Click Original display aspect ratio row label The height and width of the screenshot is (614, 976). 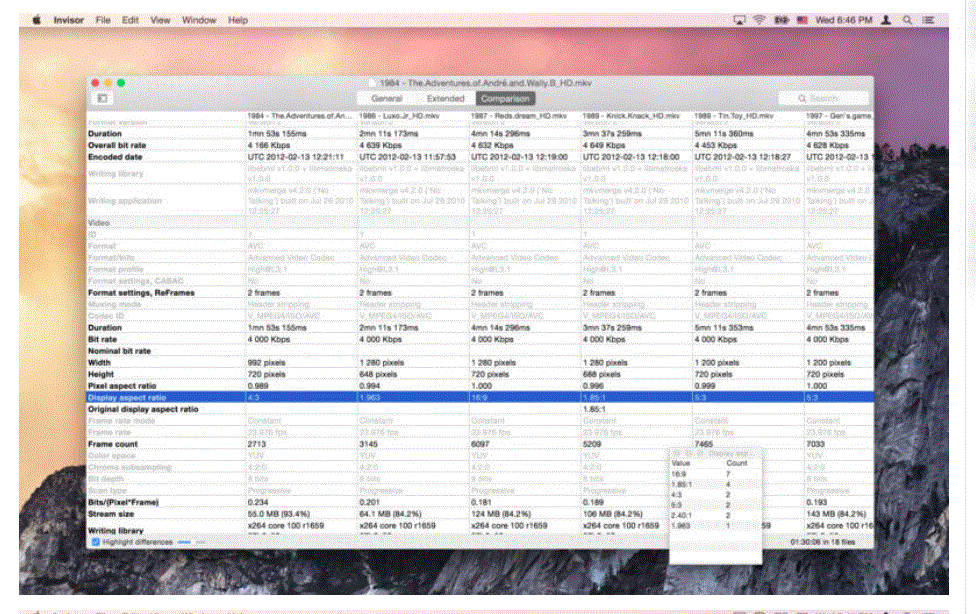pyautogui.click(x=143, y=409)
